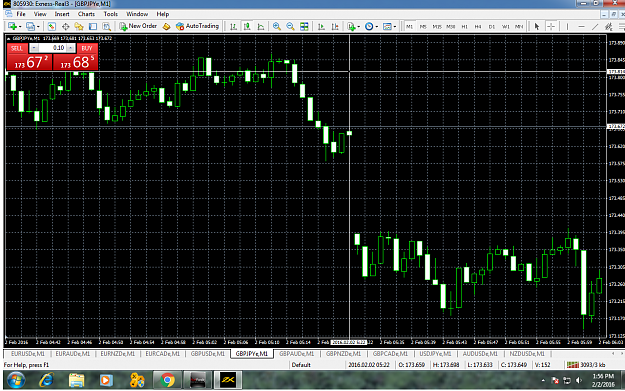Screen dimensions: 625x391
Task: Click the Indicators list icon
Action: point(351,26)
